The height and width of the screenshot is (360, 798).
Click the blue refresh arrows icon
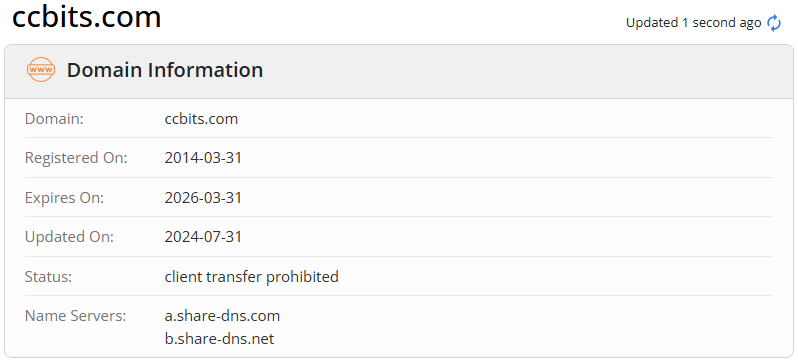(x=774, y=23)
